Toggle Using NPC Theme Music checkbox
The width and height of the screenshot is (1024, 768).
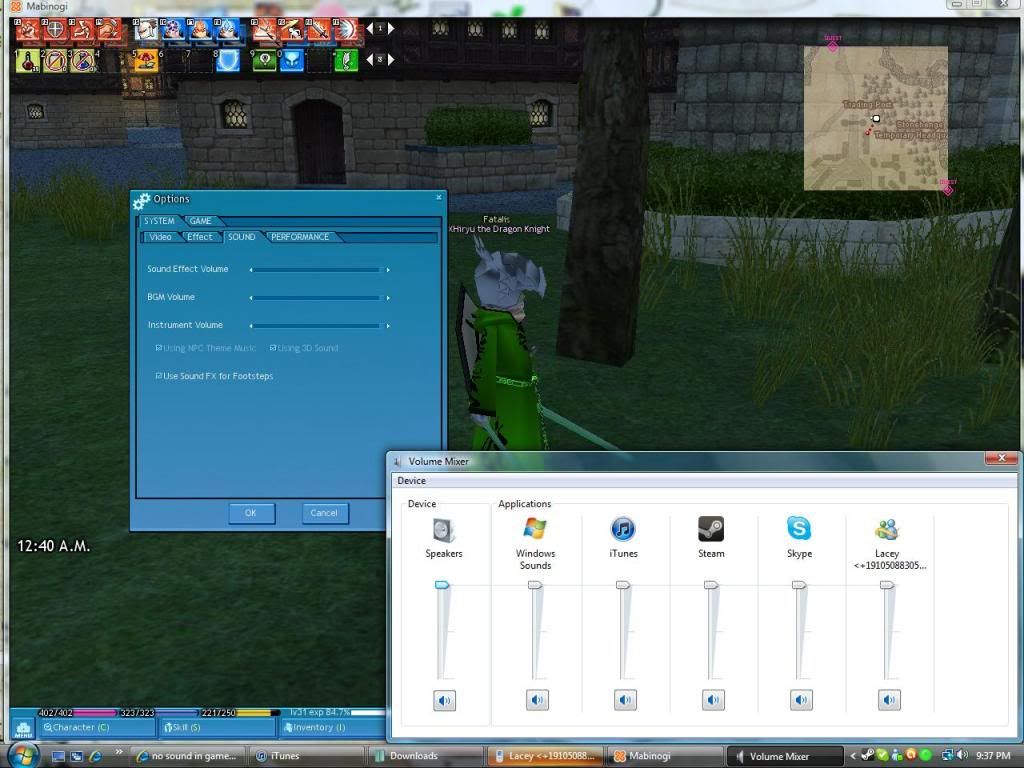tap(159, 348)
